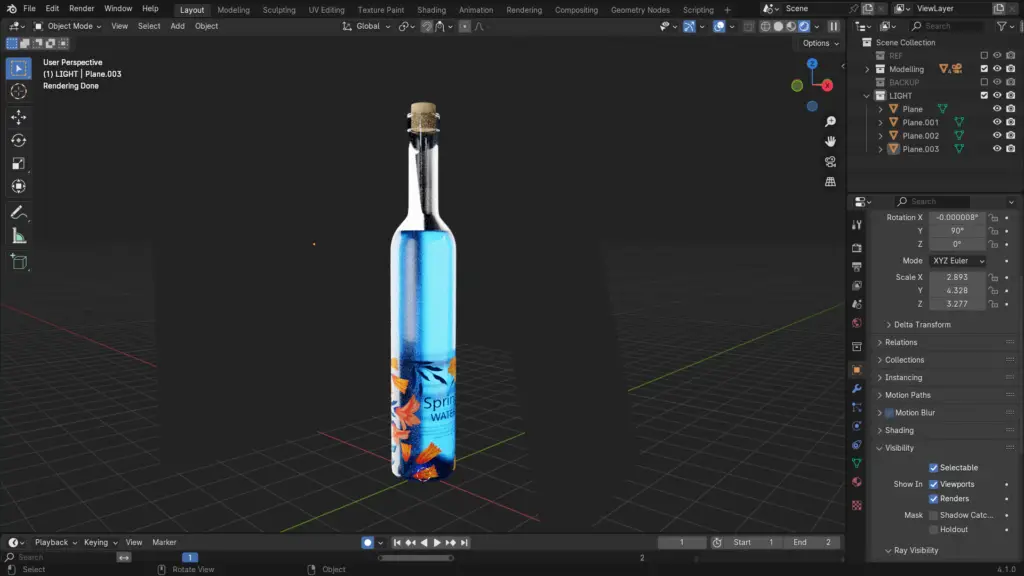Switch to wireframe viewport shading

click(765, 26)
